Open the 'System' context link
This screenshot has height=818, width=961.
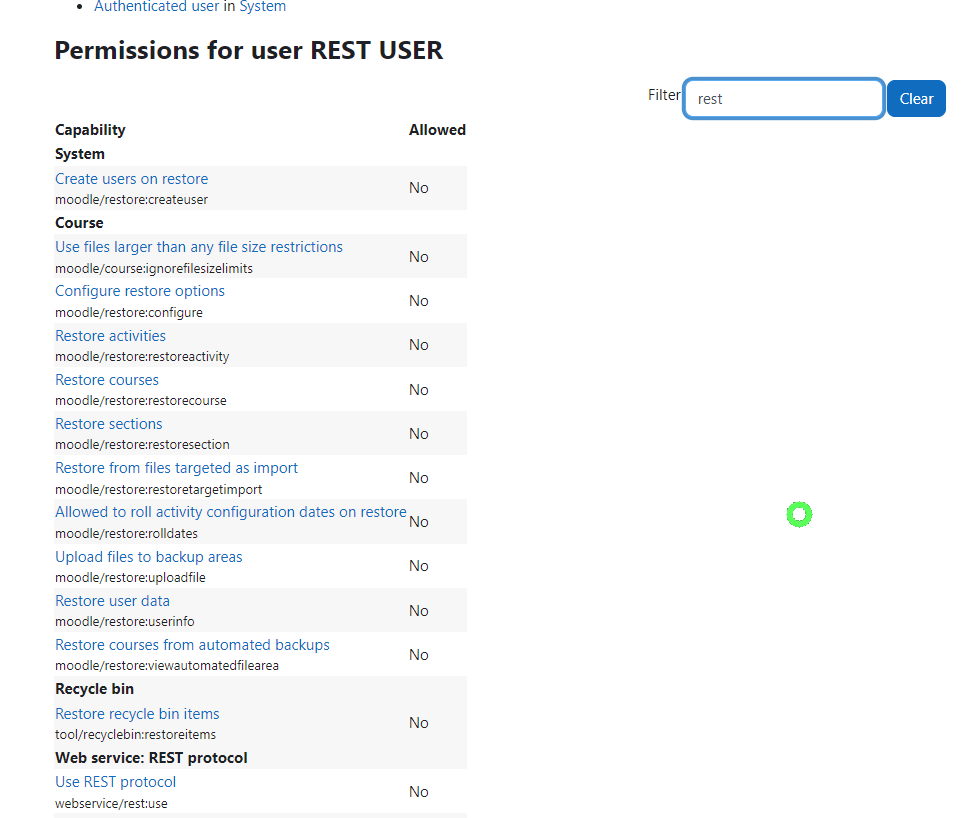(x=262, y=7)
